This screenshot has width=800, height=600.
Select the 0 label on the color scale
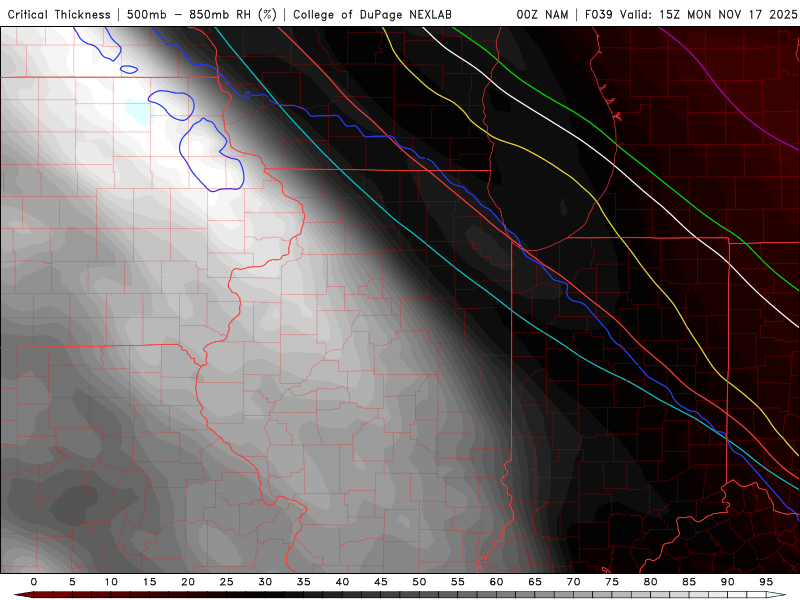coord(34,582)
